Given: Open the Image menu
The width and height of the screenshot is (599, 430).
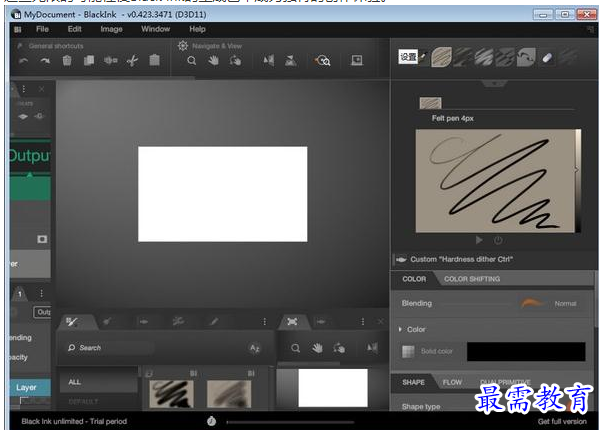Looking at the screenshot, I should (112, 29).
